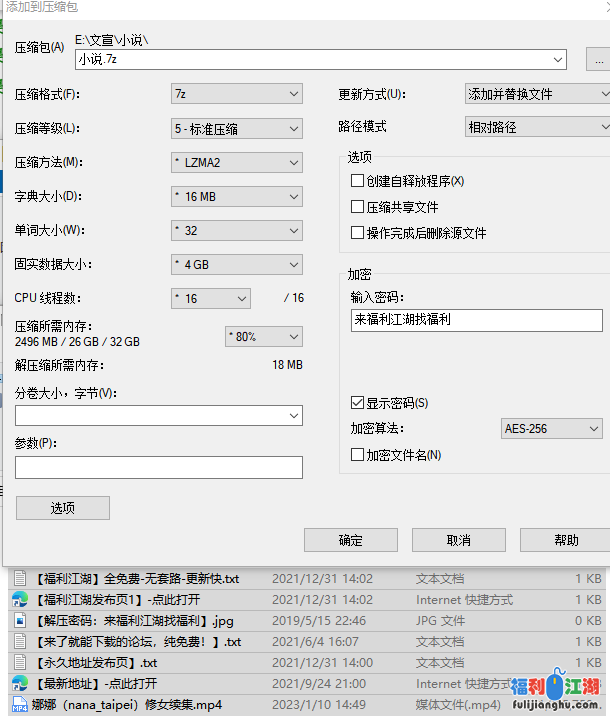Image resolution: width=610 pixels, height=720 pixels.
Task: Click into the 输入密码 password field
Action: coord(476,320)
